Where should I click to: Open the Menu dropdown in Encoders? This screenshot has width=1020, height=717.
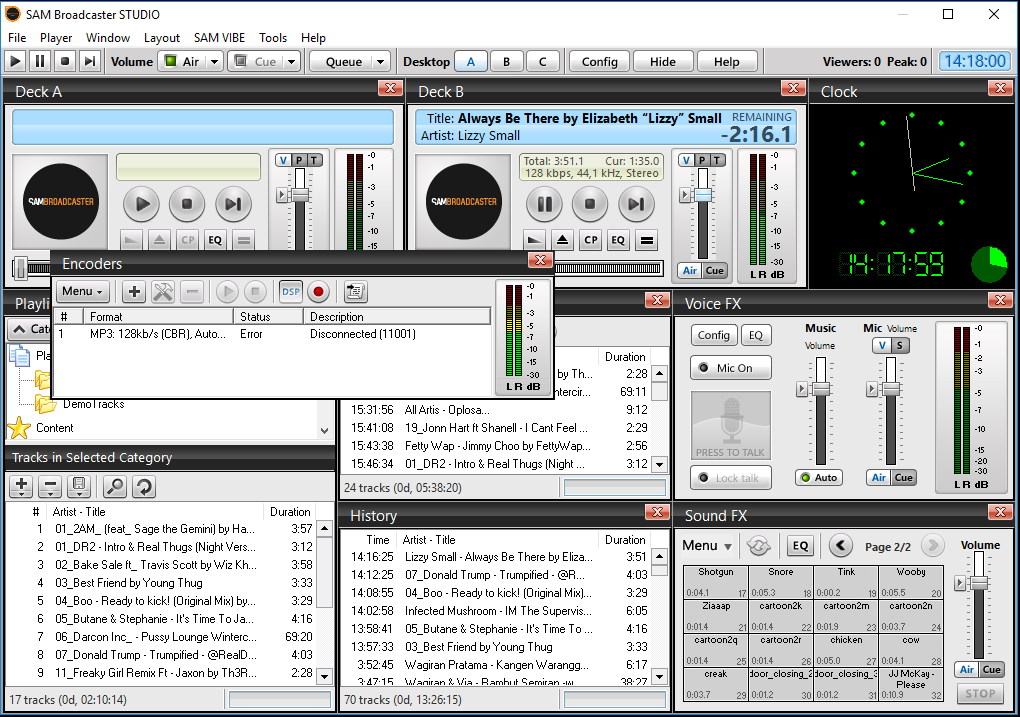pos(82,291)
